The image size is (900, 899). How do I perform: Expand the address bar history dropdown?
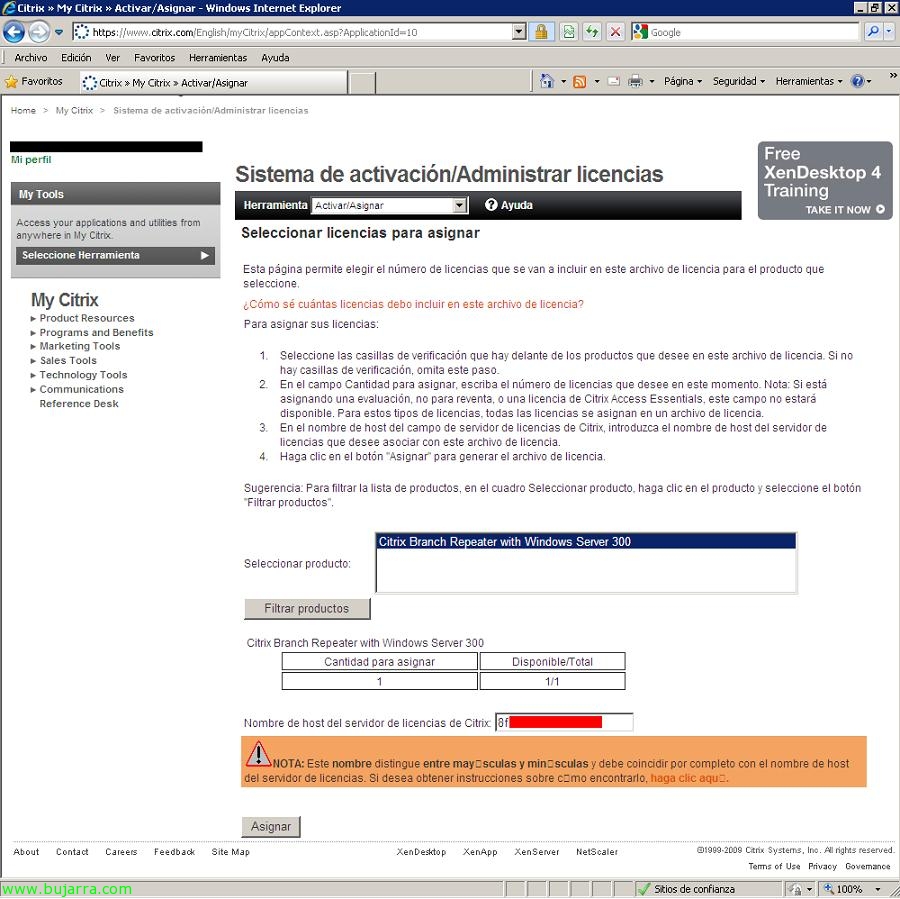point(518,32)
